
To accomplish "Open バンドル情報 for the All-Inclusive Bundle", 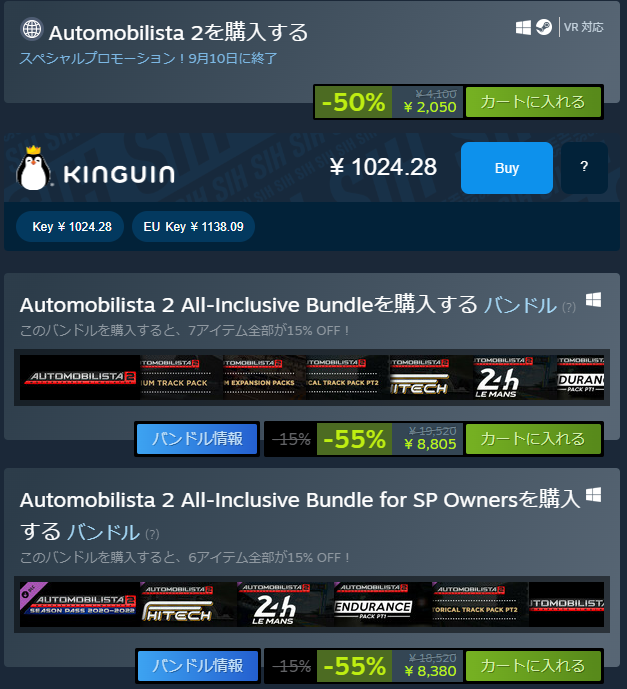I will click(197, 439).
